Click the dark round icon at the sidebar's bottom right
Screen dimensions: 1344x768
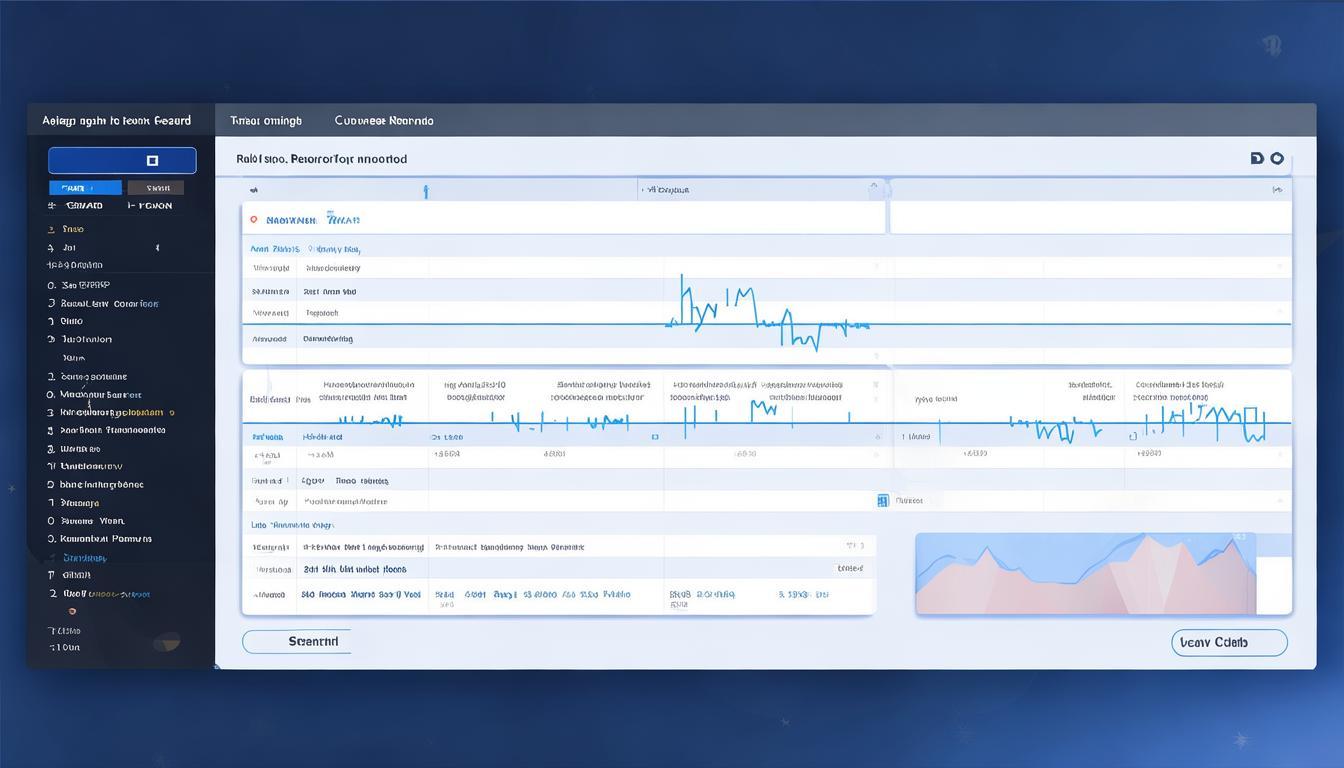pyautogui.click(x=166, y=642)
